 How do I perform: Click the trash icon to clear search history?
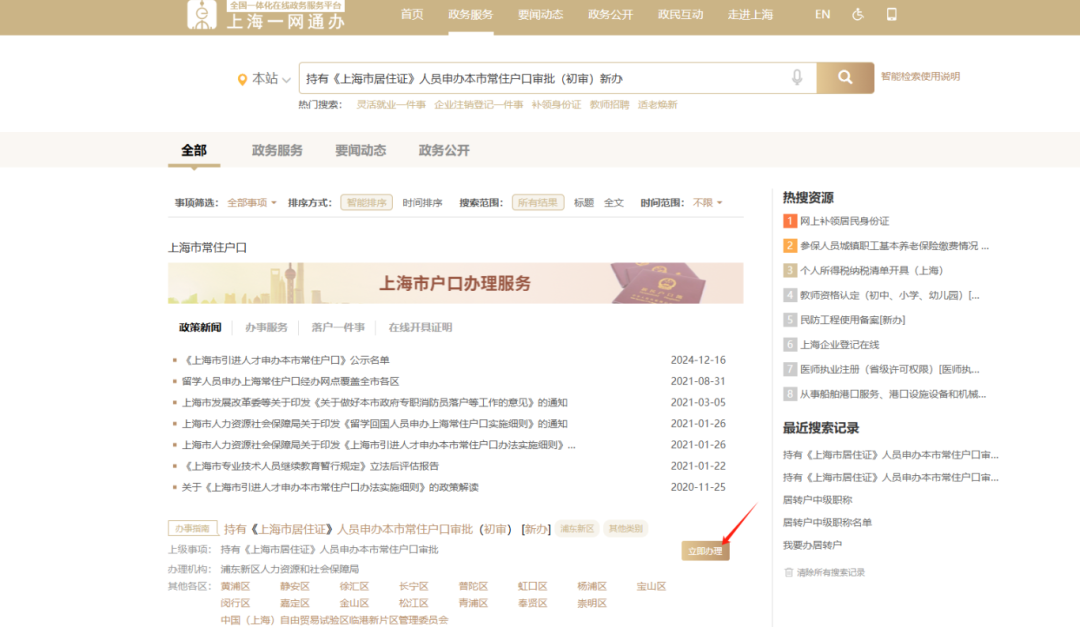(x=788, y=572)
